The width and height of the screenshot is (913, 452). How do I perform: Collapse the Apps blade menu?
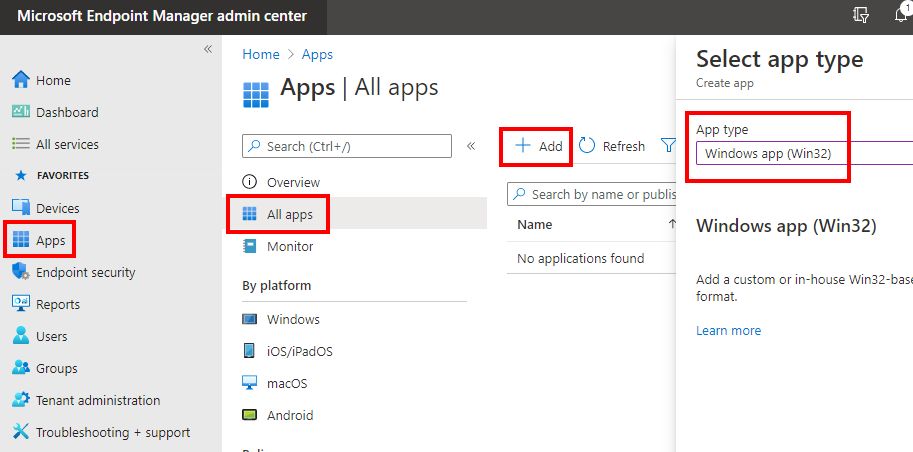pyautogui.click(x=471, y=146)
